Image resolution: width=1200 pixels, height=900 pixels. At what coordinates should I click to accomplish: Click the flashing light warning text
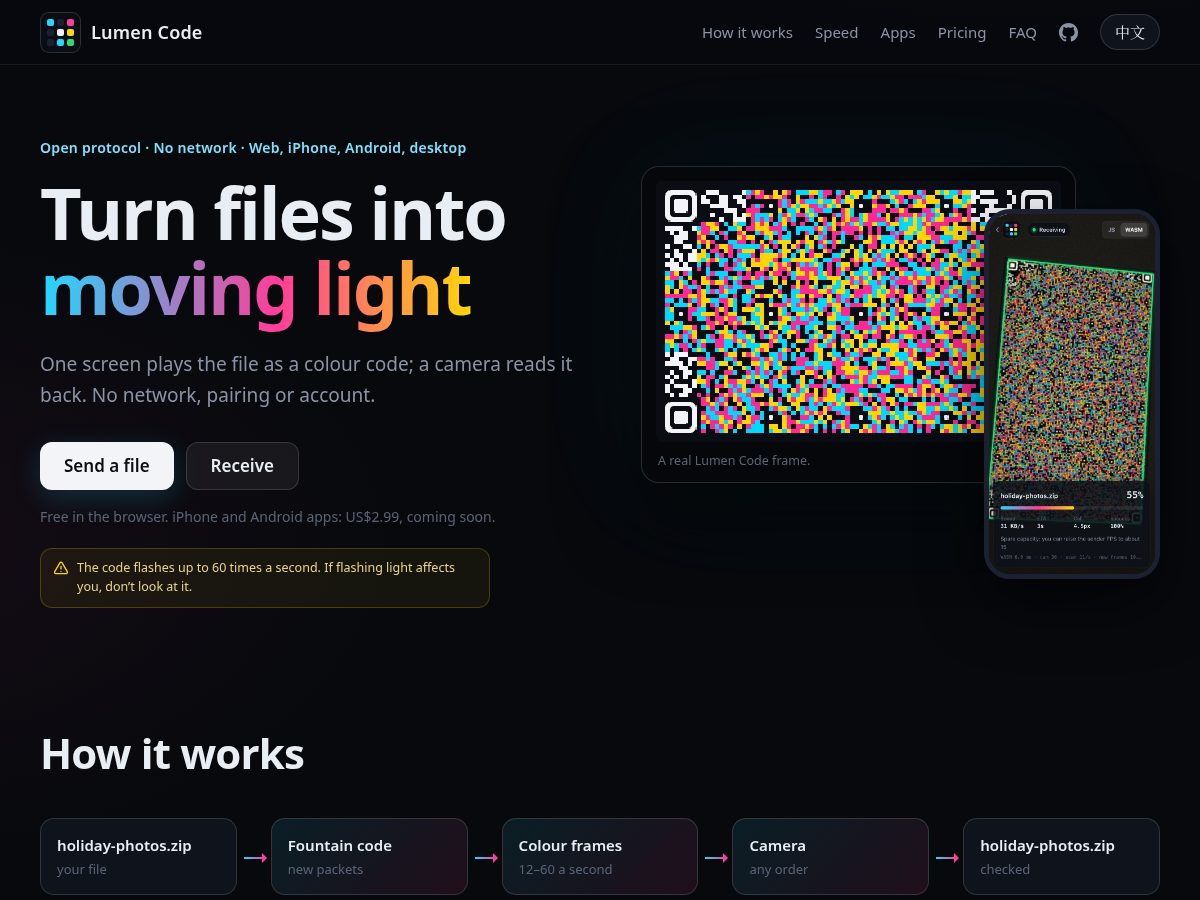pos(266,577)
